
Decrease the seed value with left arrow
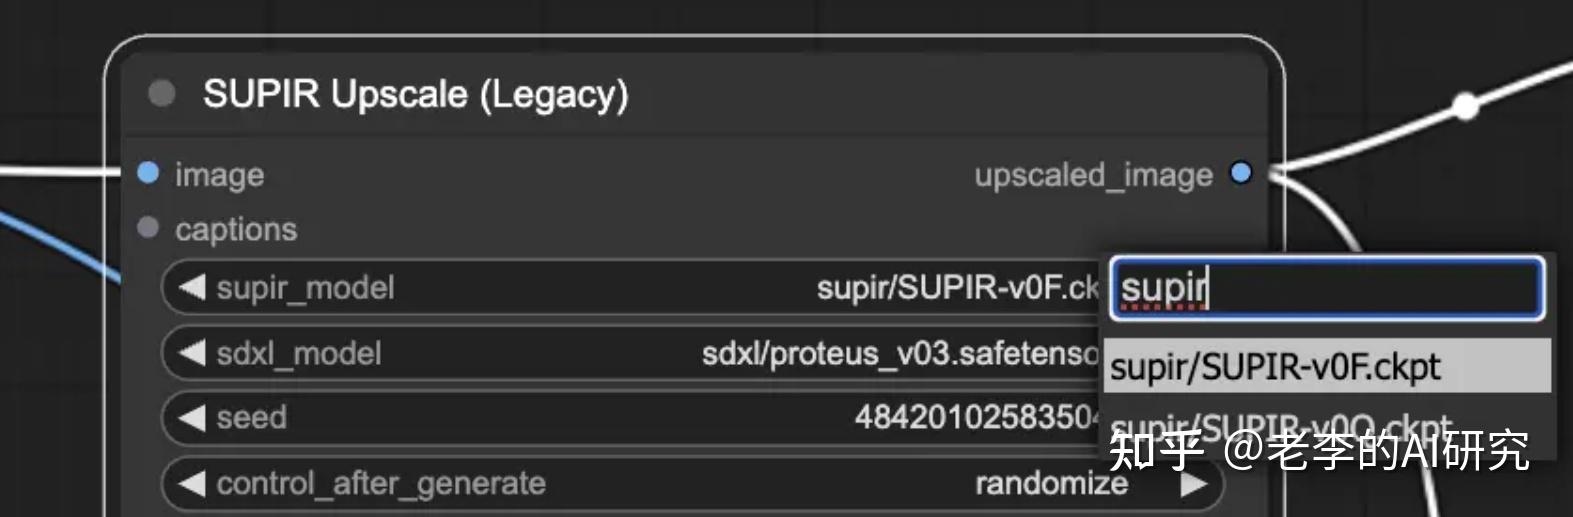click(191, 418)
